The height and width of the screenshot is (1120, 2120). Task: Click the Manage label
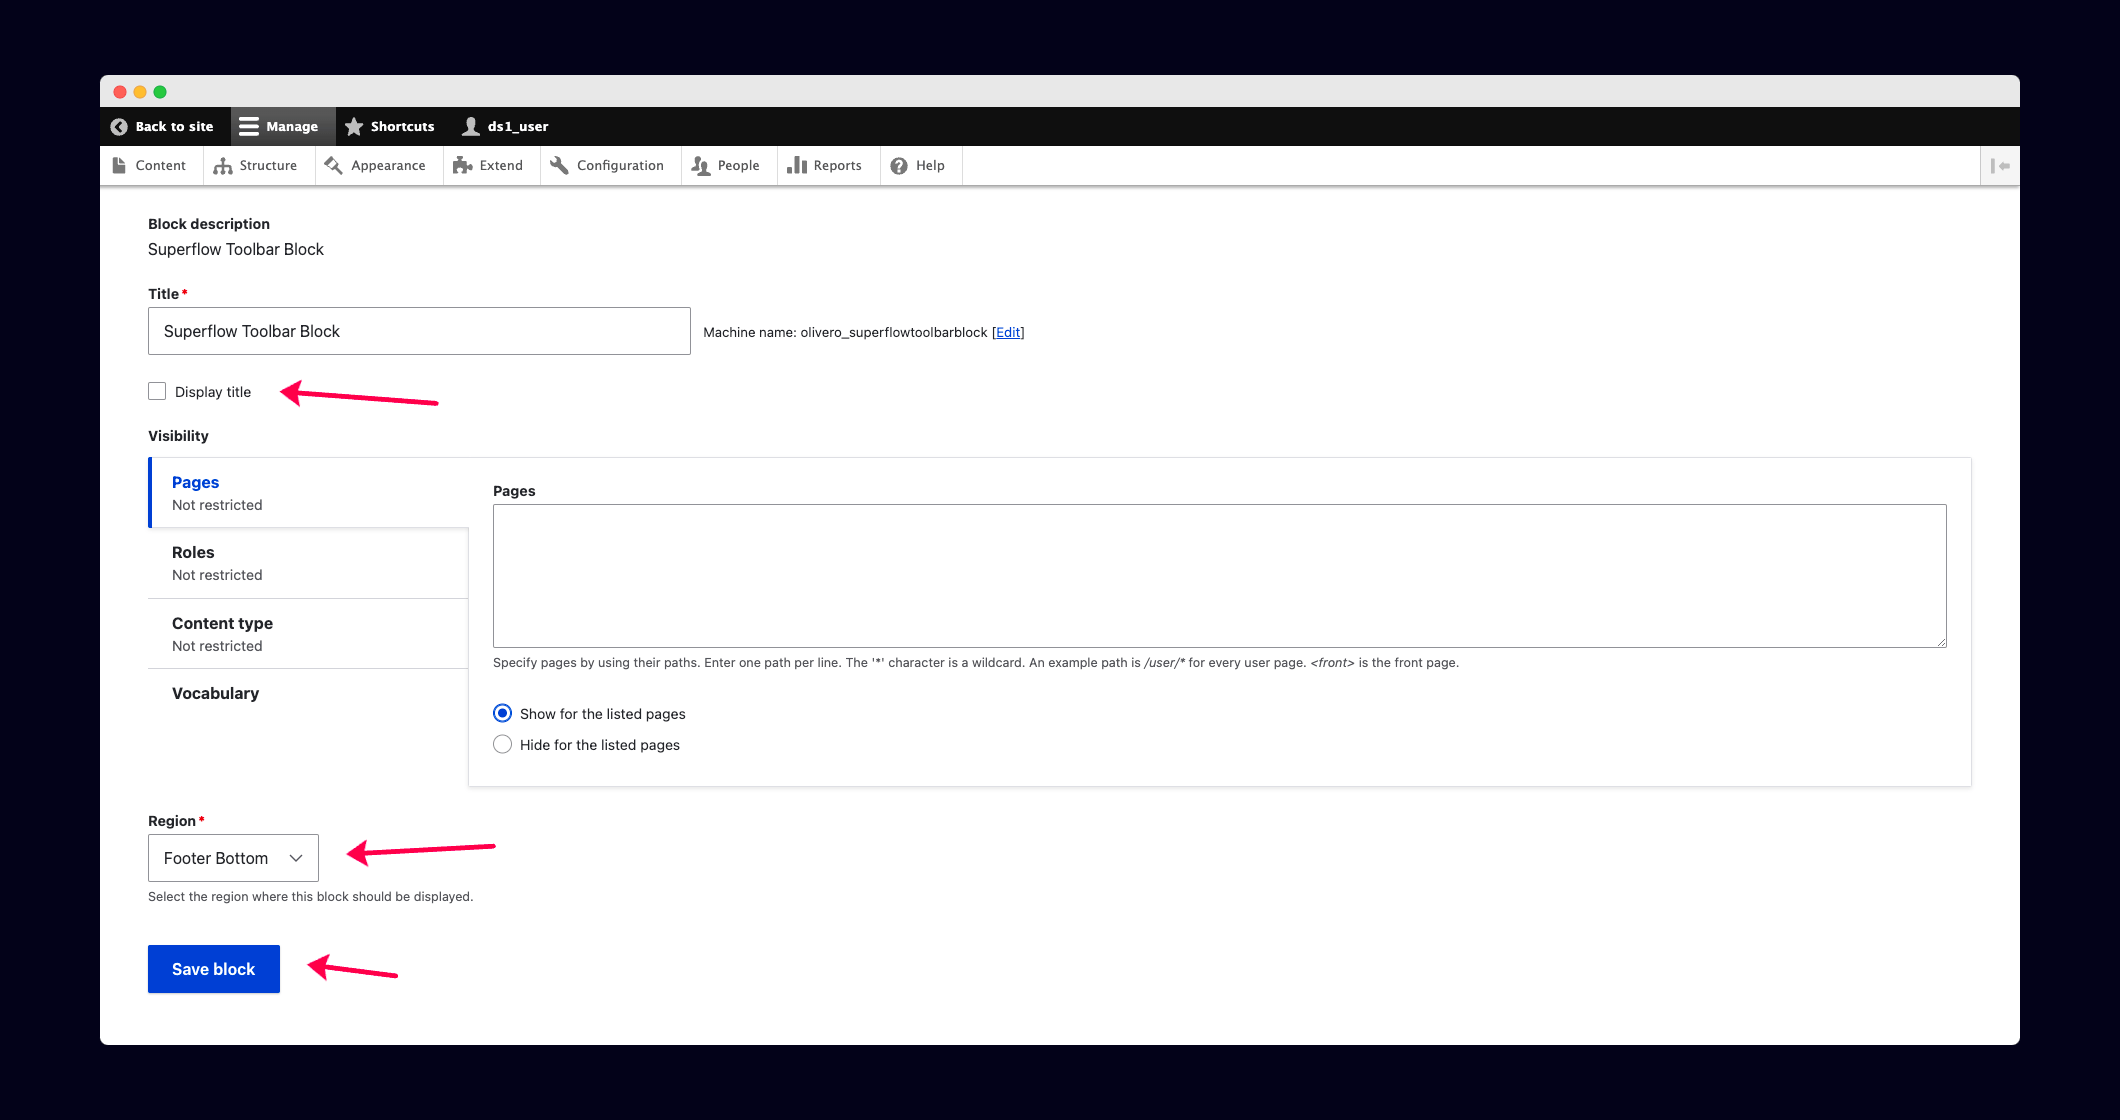[292, 127]
